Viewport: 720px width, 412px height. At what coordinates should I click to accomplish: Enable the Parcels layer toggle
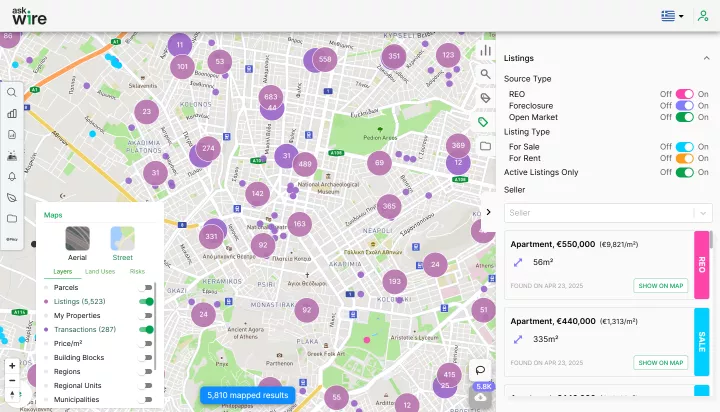pyautogui.click(x=147, y=287)
